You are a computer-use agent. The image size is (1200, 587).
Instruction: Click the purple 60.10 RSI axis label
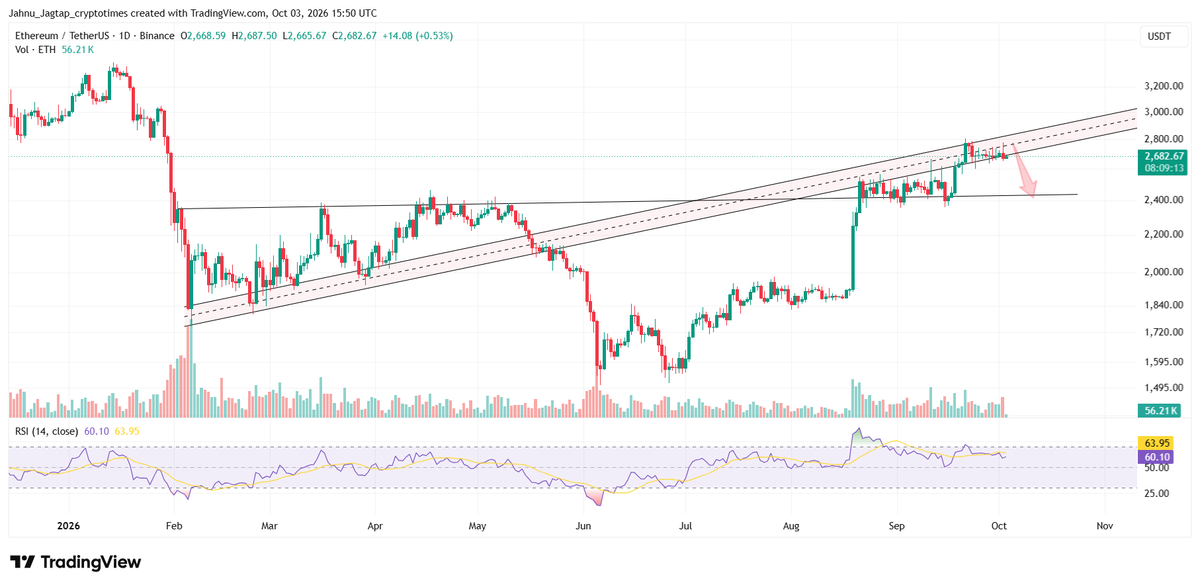[1156, 456]
